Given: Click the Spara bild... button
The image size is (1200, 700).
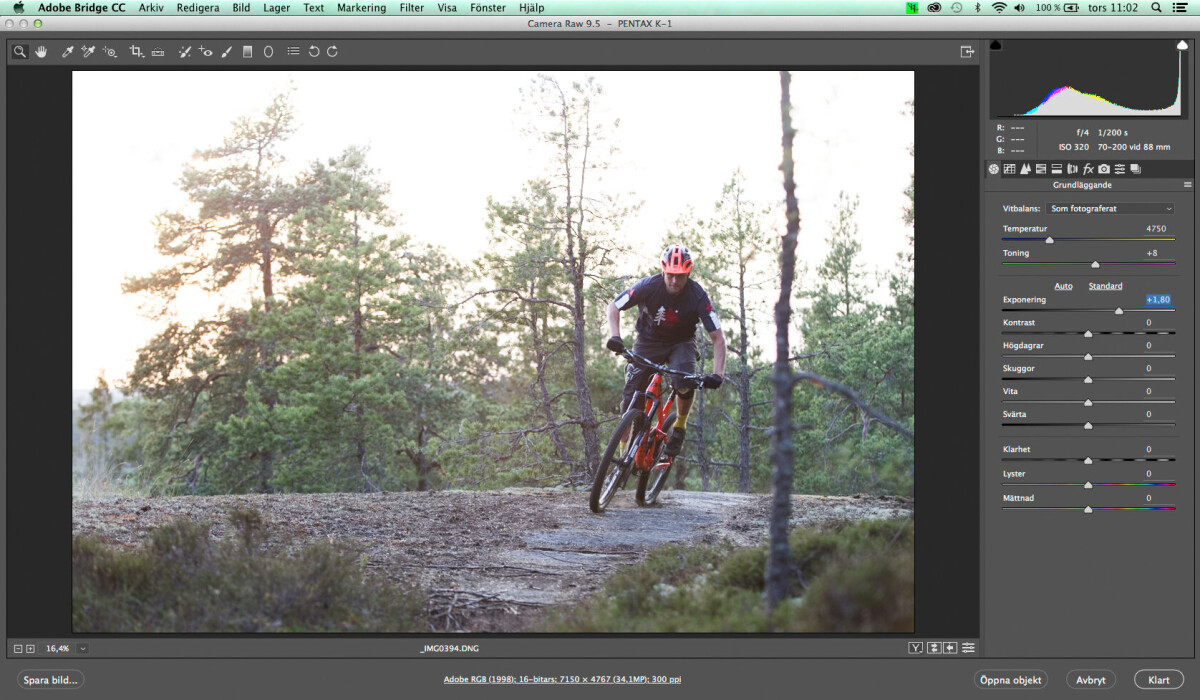Looking at the screenshot, I should click(50, 680).
